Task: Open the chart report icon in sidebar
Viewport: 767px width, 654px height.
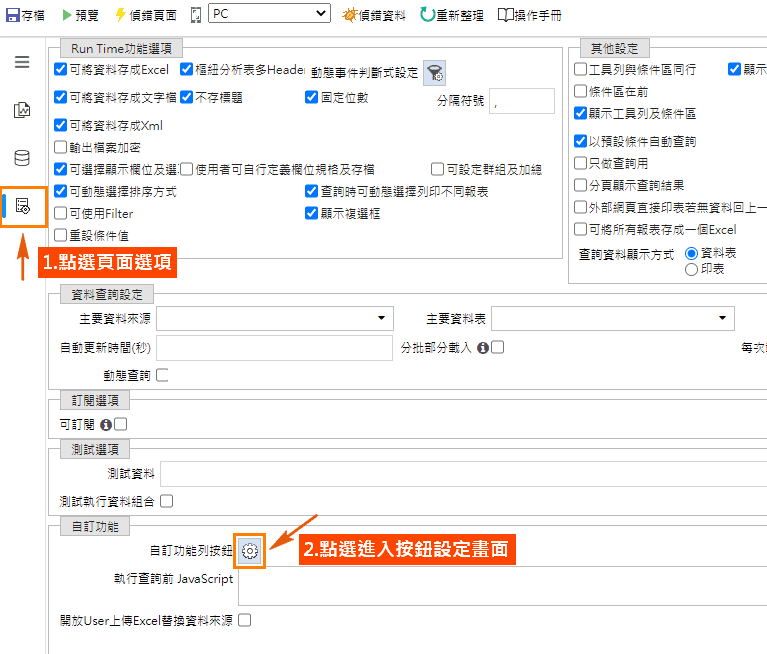Action: coord(22,110)
